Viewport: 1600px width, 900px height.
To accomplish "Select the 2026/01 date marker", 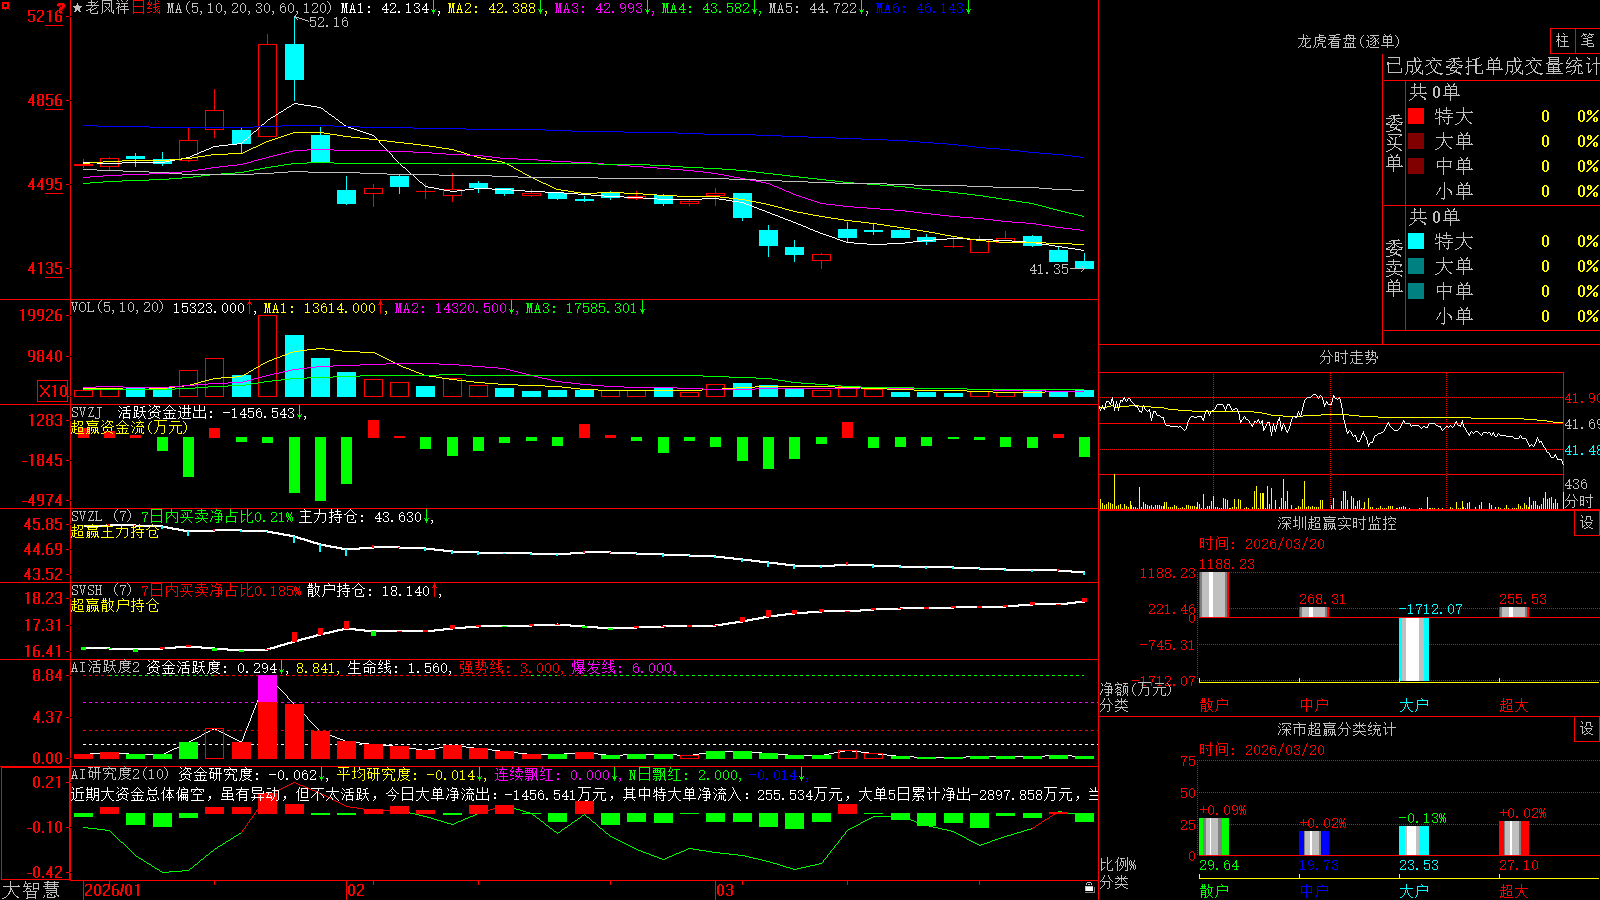I will (113, 890).
